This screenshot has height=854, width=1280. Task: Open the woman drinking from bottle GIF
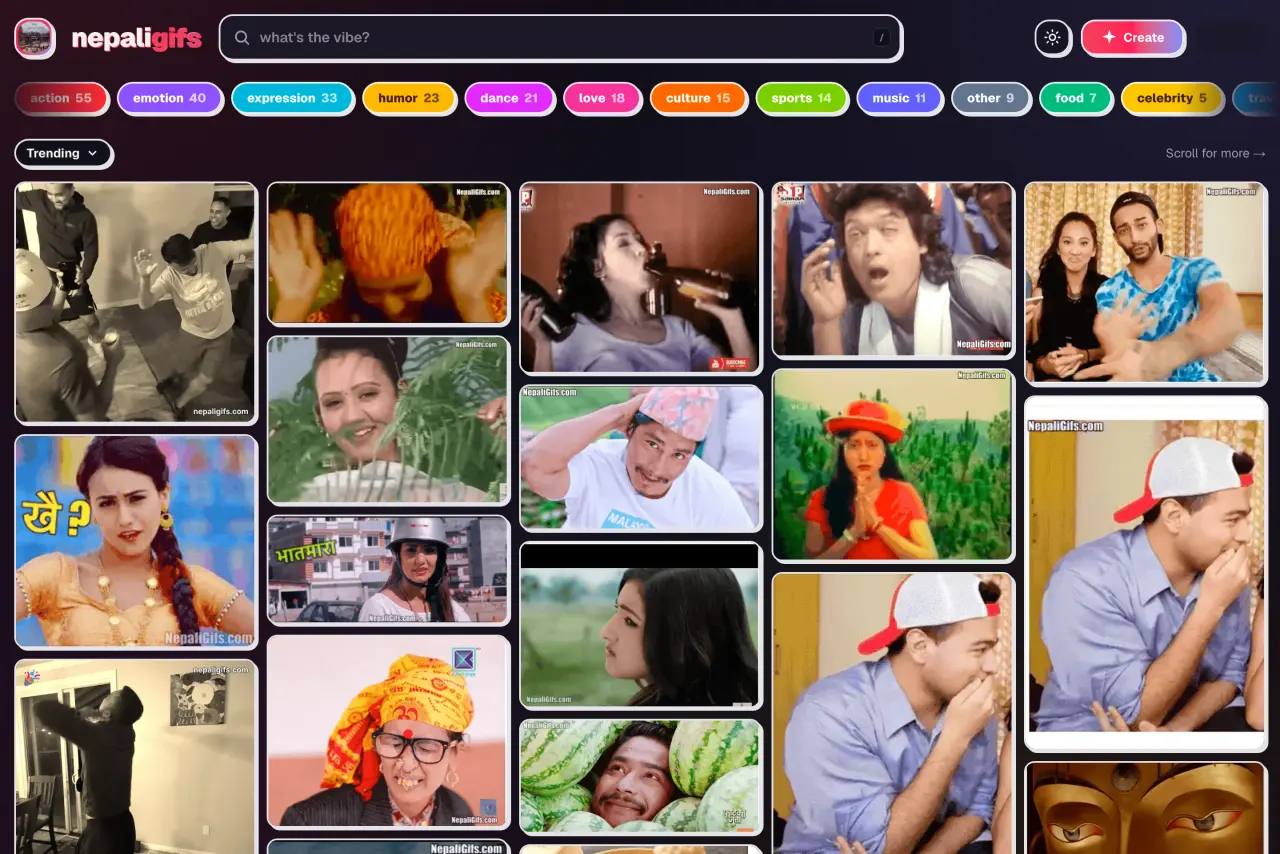[x=641, y=278]
